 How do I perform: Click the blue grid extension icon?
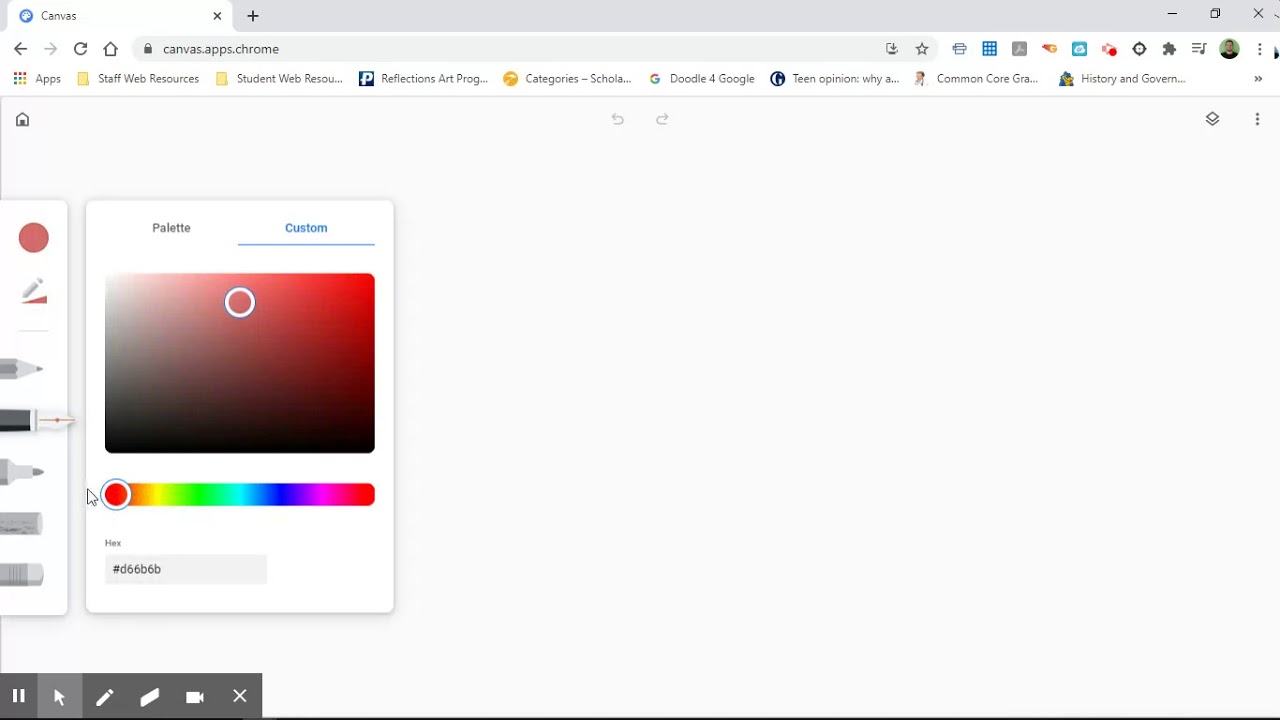pos(989,49)
